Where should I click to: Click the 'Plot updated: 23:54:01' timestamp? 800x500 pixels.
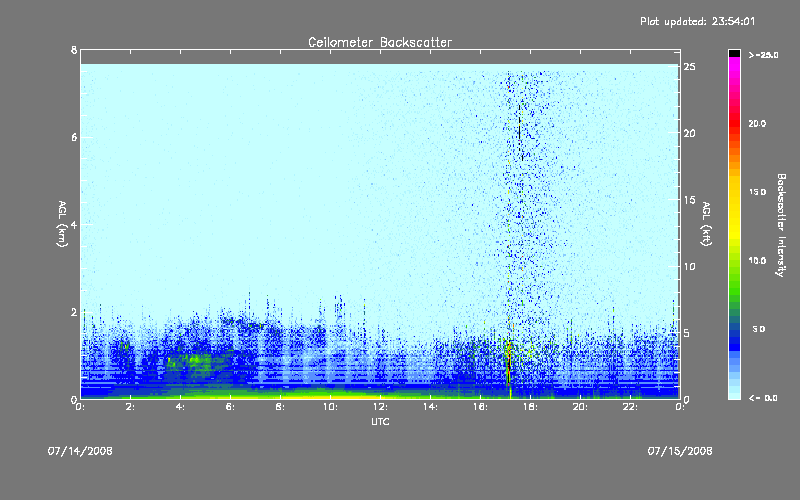pyautogui.click(x=697, y=21)
